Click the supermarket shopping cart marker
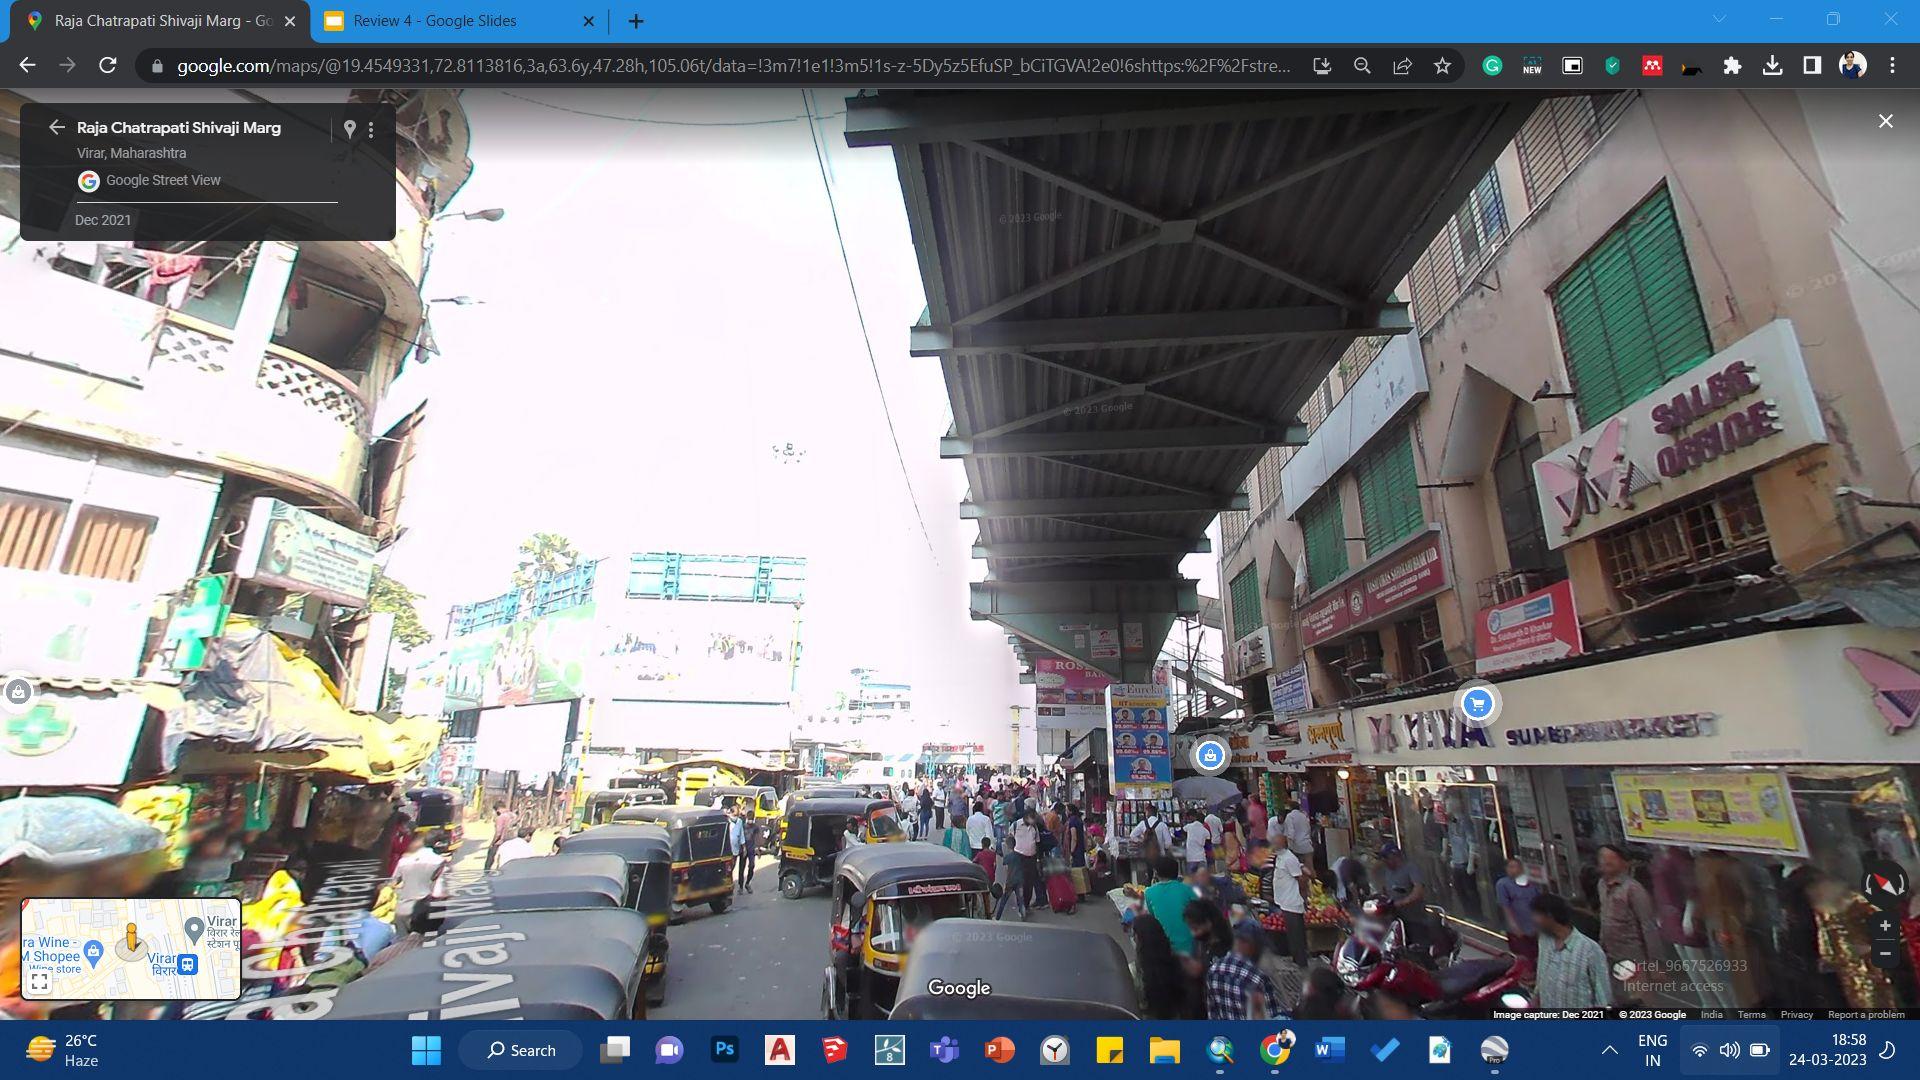Viewport: 1920px width, 1080px height. coord(1477,704)
